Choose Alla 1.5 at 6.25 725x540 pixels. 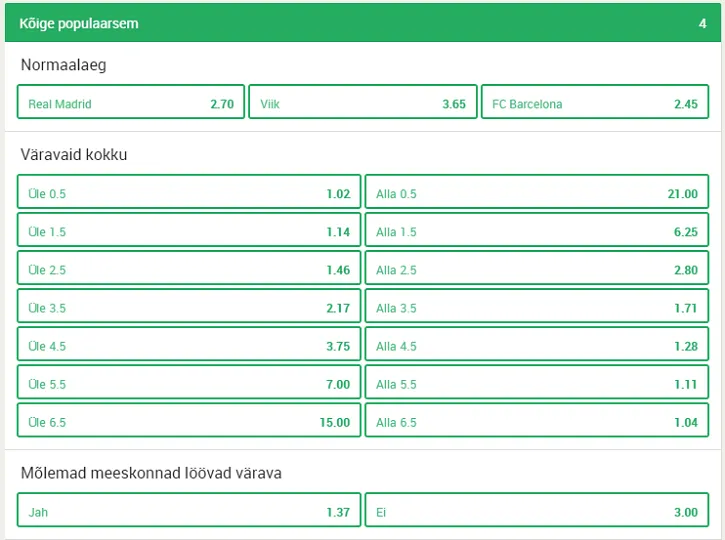(536, 231)
